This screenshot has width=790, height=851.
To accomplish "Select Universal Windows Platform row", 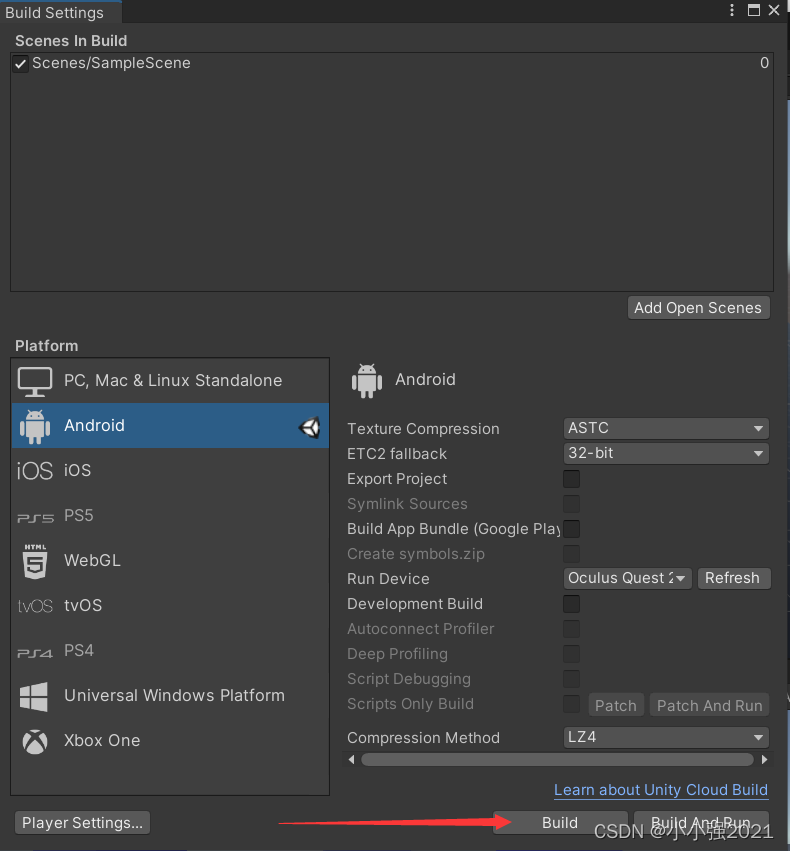I will pos(170,696).
